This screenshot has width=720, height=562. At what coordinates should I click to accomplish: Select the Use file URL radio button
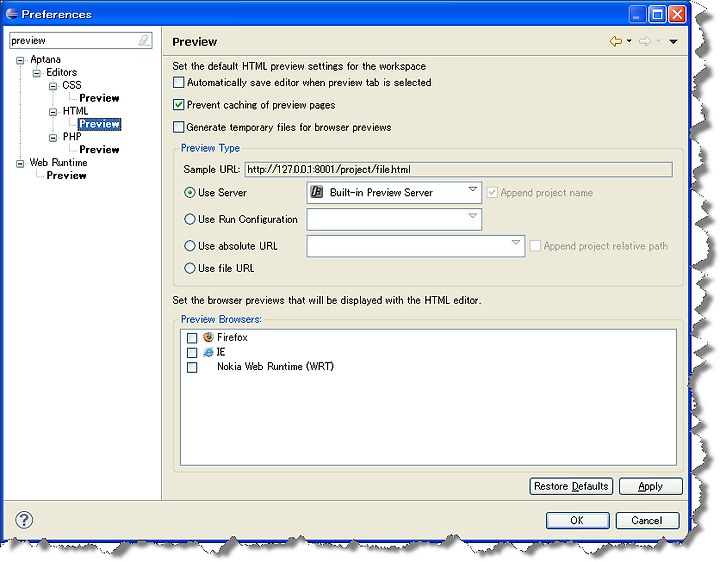pyautogui.click(x=190, y=268)
